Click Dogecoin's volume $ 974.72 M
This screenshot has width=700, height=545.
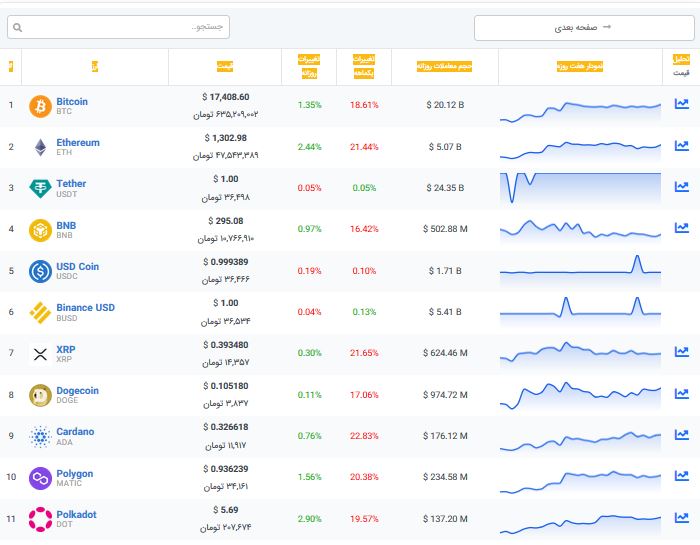point(445,395)
